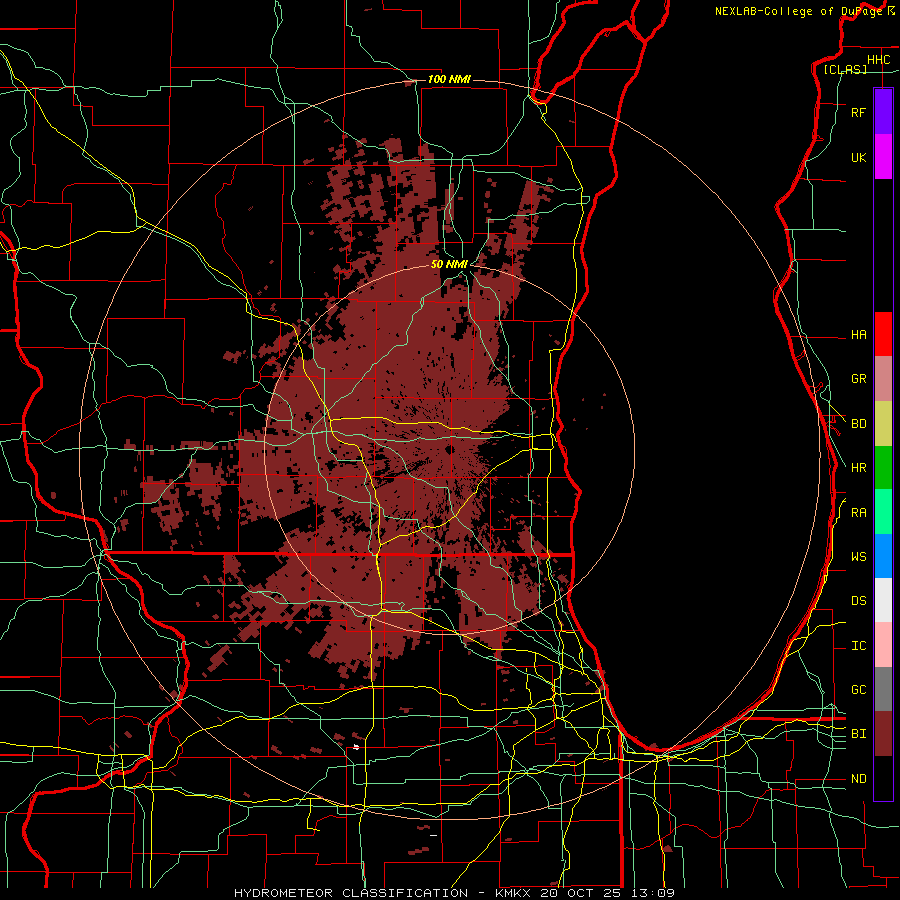This screenshot has width=900, height=900.
Task: Click the 'GC' legend label
Action: point(858,690)
